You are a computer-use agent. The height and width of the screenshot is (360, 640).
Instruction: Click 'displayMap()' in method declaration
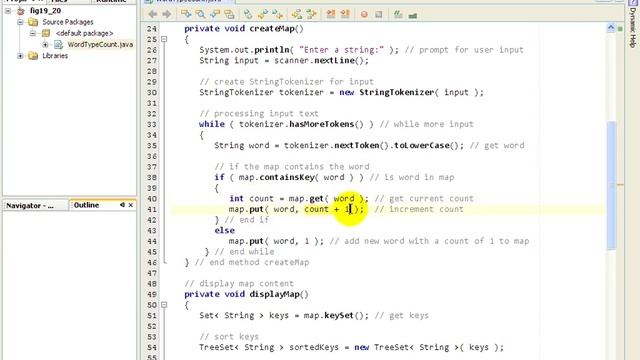pos(279,294)
